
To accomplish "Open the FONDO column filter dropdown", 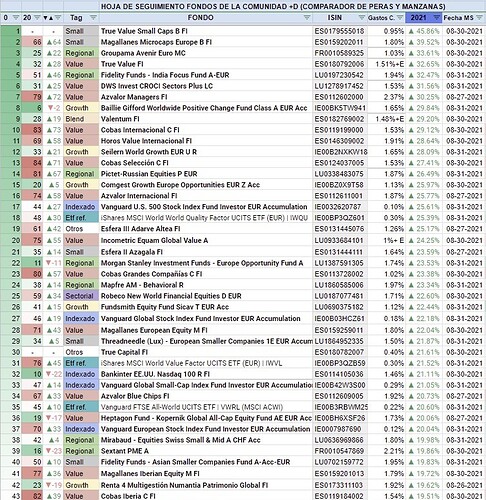I will click(x=307, y=18).
